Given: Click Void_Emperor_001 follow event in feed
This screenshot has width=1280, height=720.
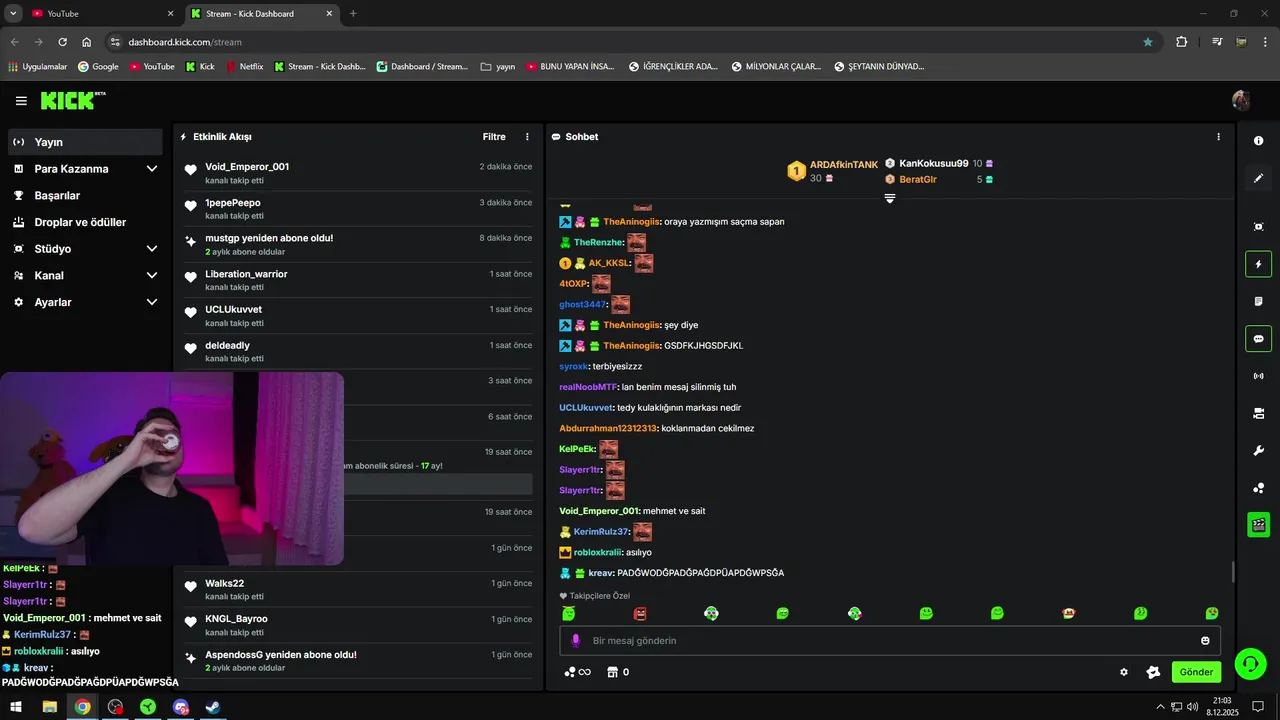Looking at the screenshot, I should pyautogui.click(x=358, y=173).
